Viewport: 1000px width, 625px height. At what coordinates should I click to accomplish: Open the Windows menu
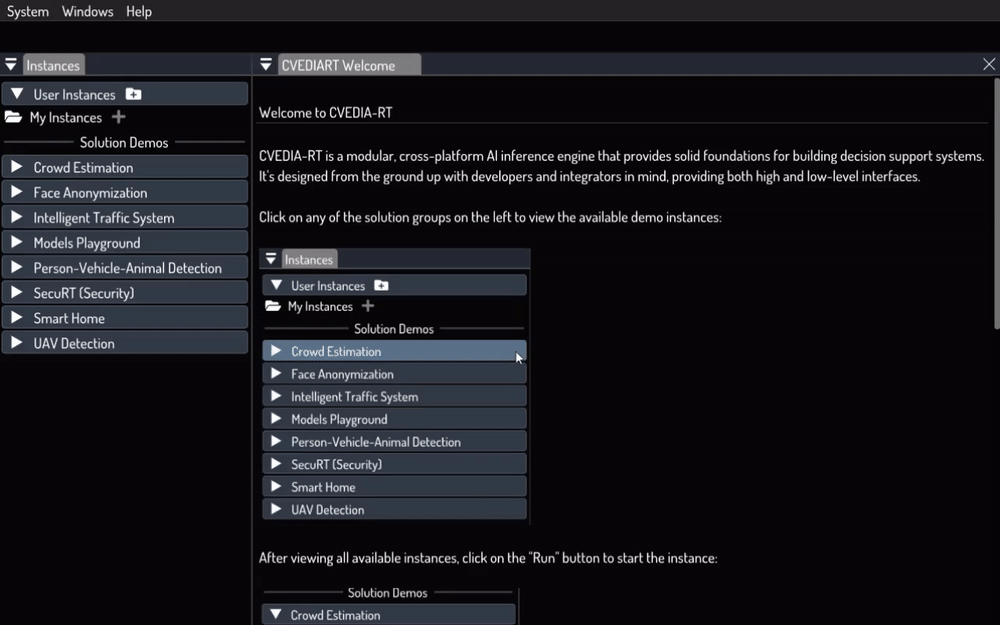click(87, 11)
